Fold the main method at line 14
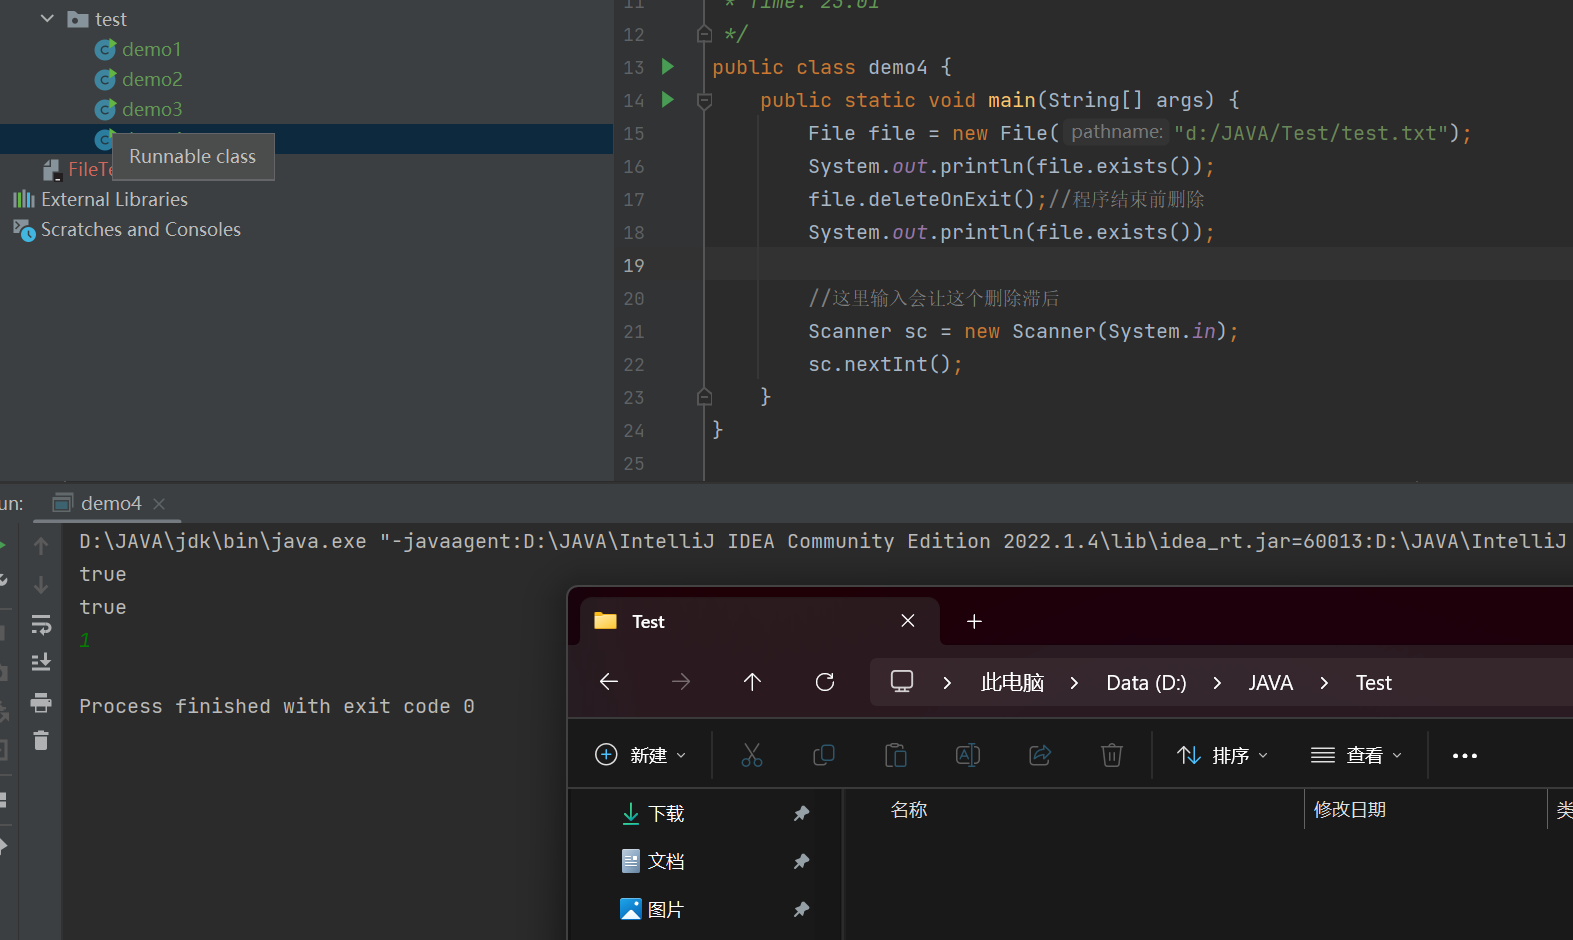The image size is (1573, 940). coord(704,101)
